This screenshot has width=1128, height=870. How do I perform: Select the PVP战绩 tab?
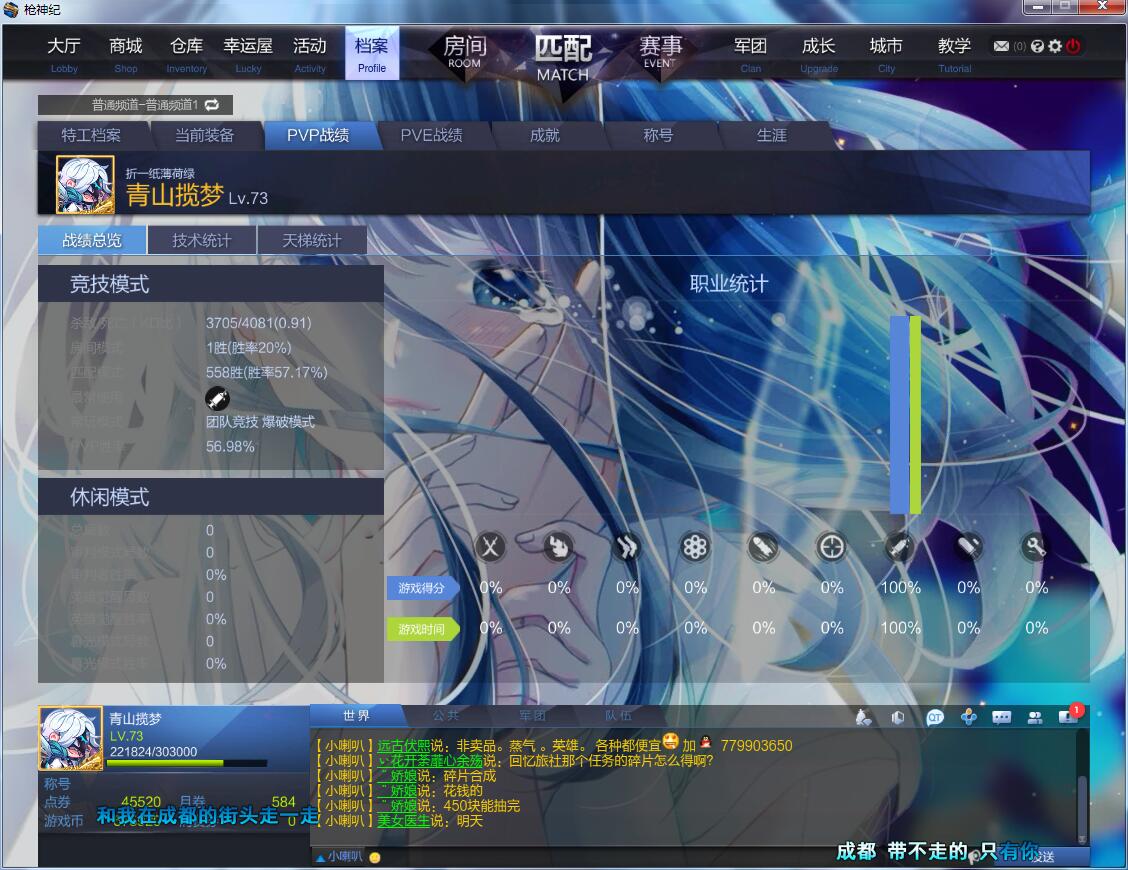[319, 135]
